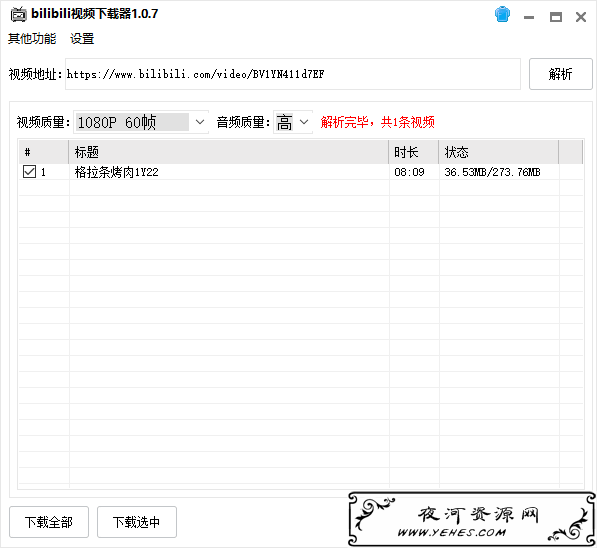The height and width of the screenshot is (548, 597).
Task: Click the 视频地址 URL input field
Action: coord(293,74)
